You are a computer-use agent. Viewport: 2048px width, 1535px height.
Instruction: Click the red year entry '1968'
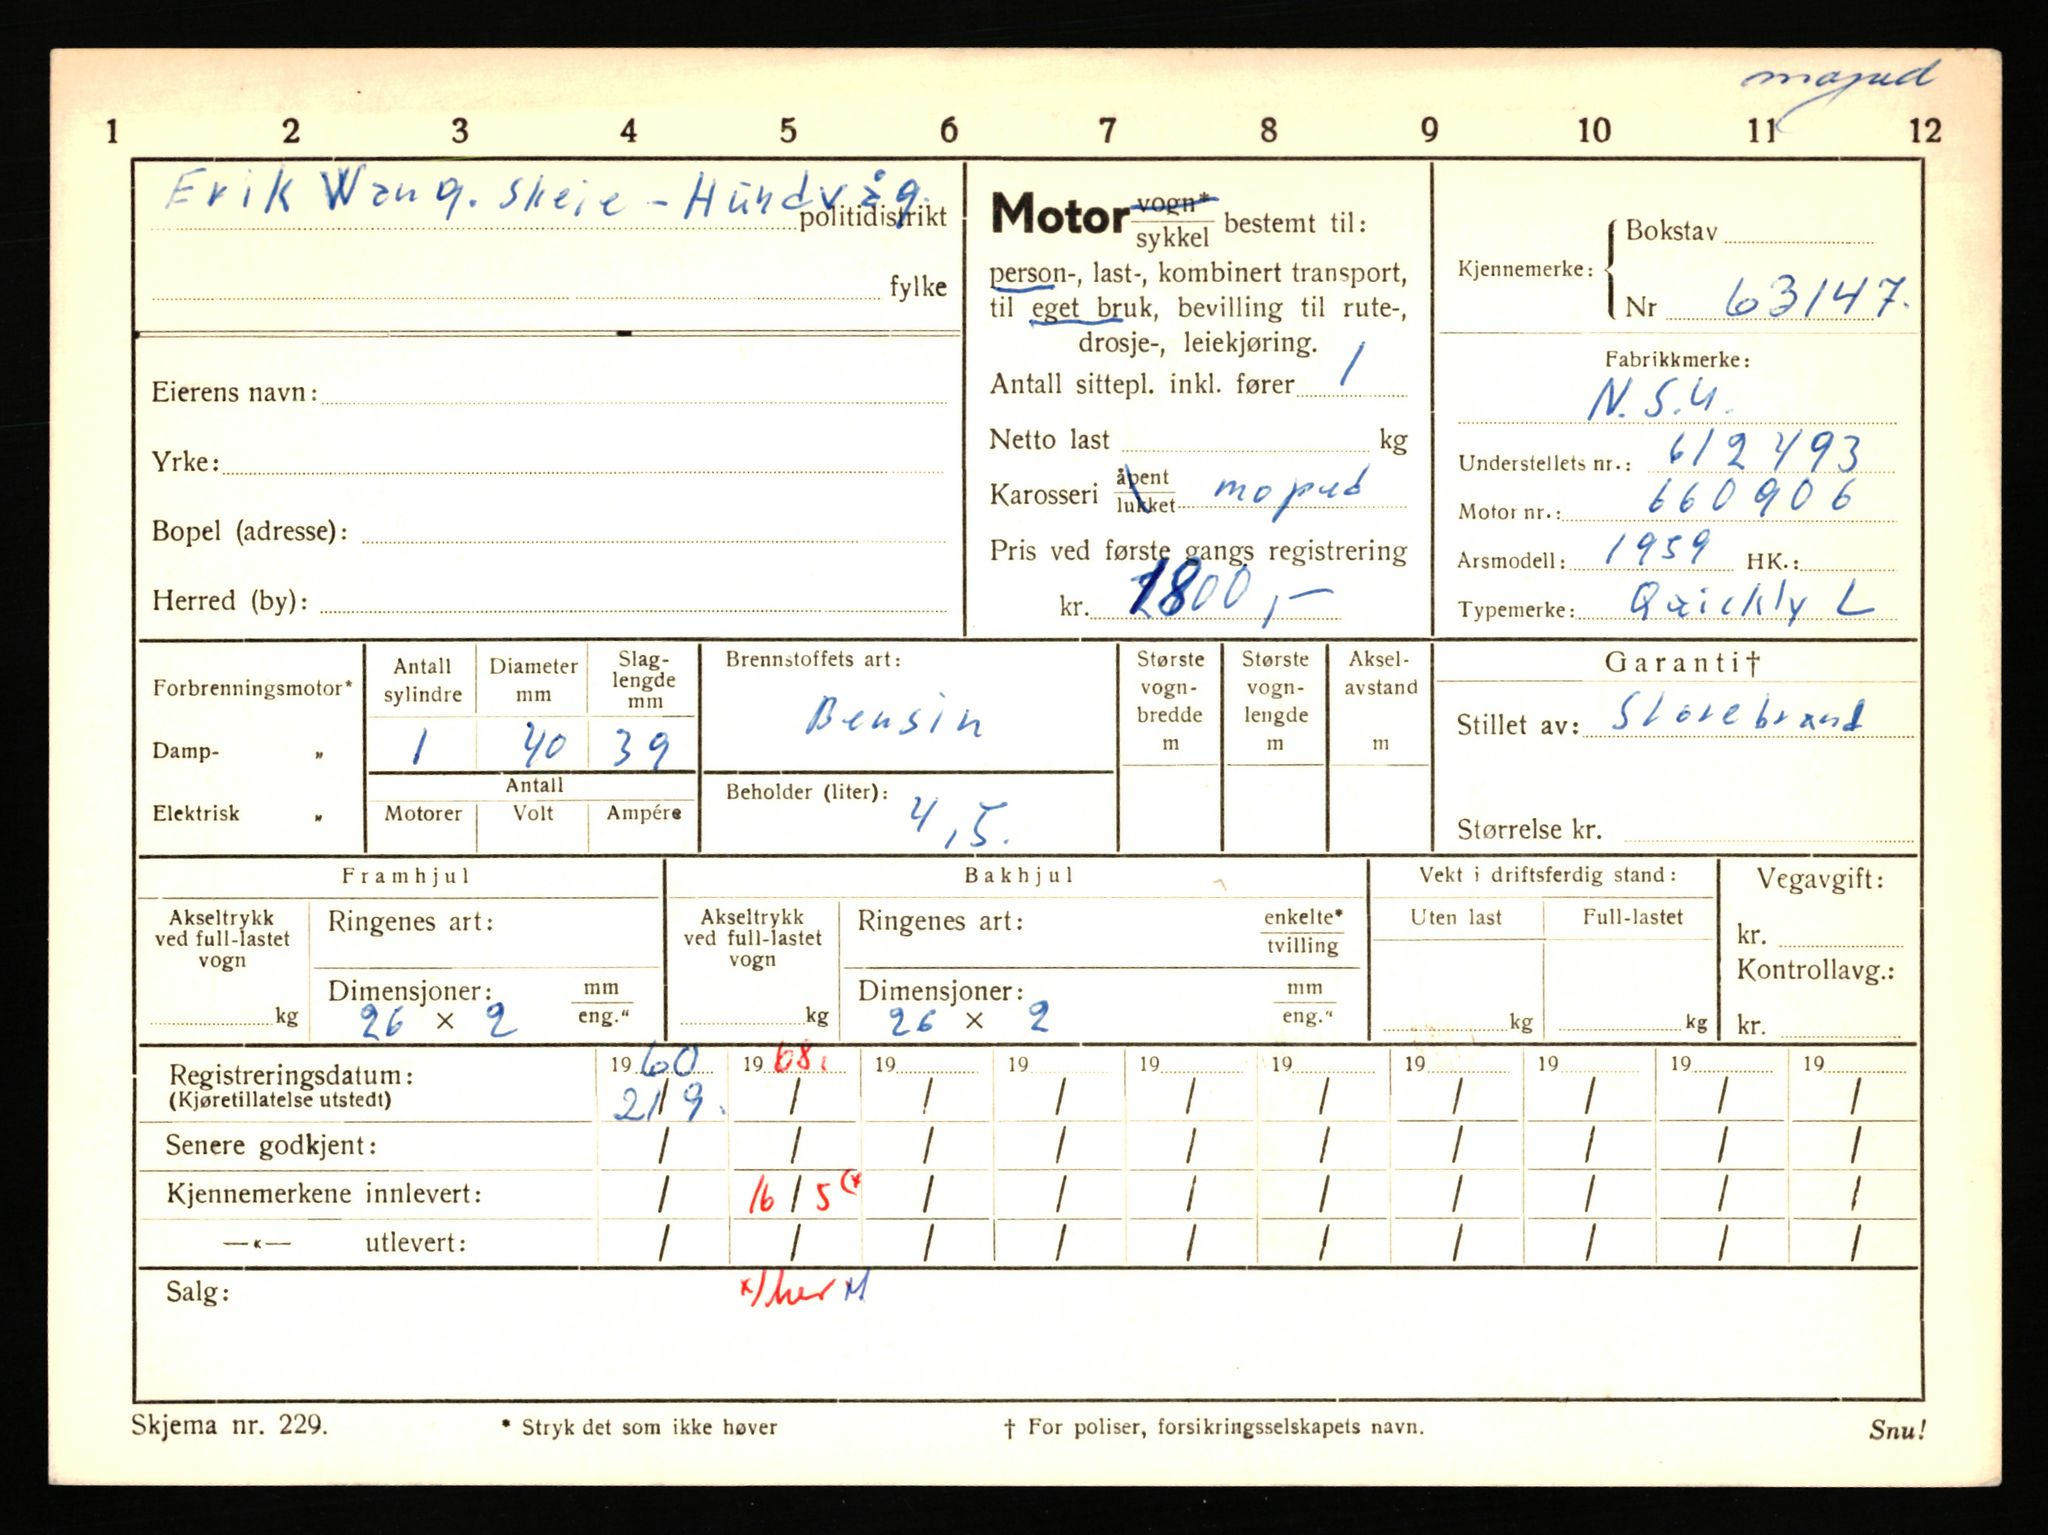pyautogui.click(x=785, y=1062)
